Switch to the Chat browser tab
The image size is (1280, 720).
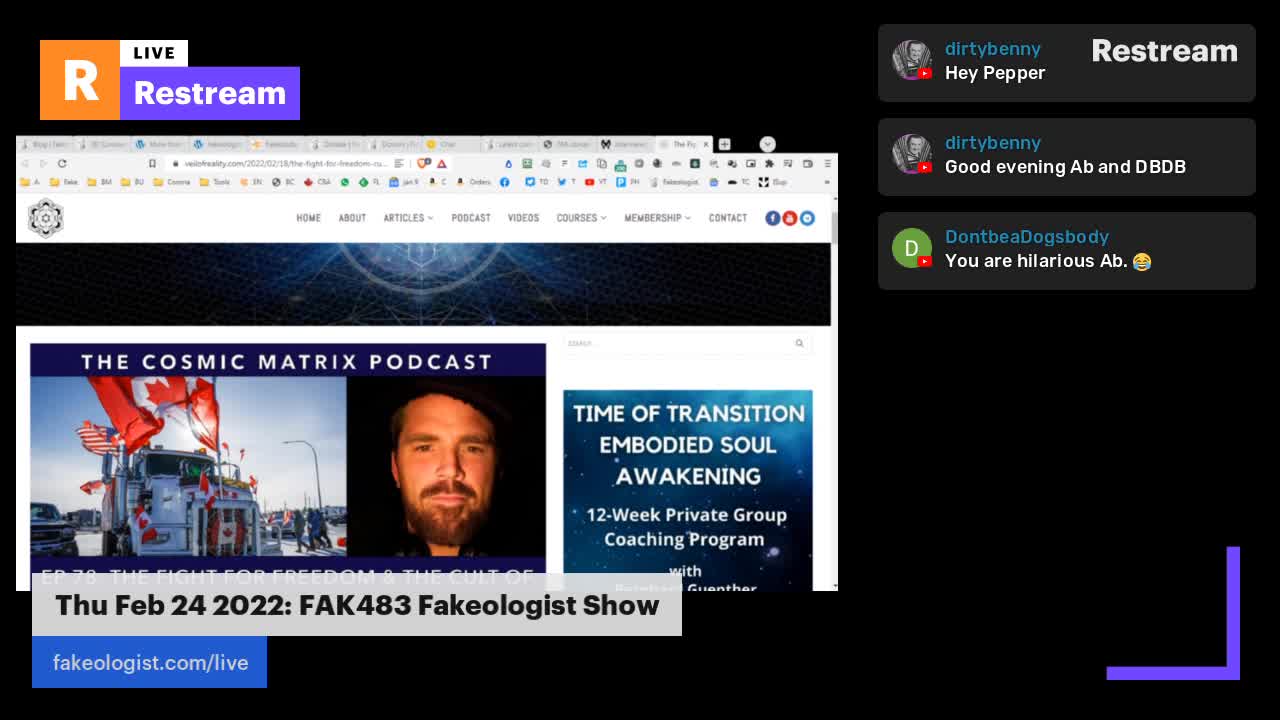[450, 144]
